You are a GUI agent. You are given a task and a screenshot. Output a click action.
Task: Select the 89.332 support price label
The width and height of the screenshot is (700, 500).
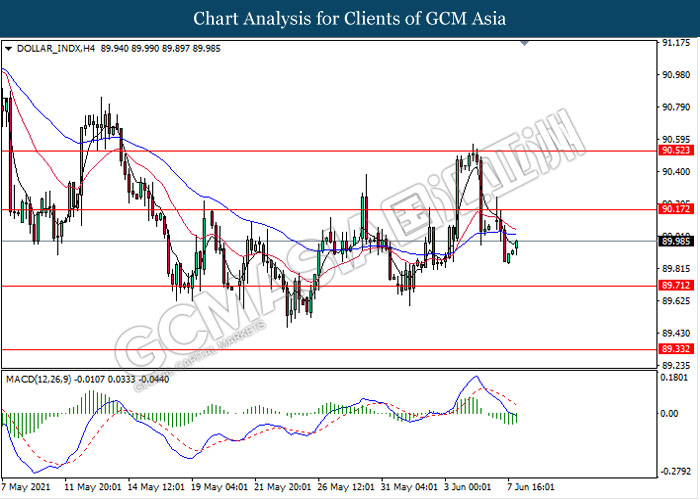pos(676,349)
